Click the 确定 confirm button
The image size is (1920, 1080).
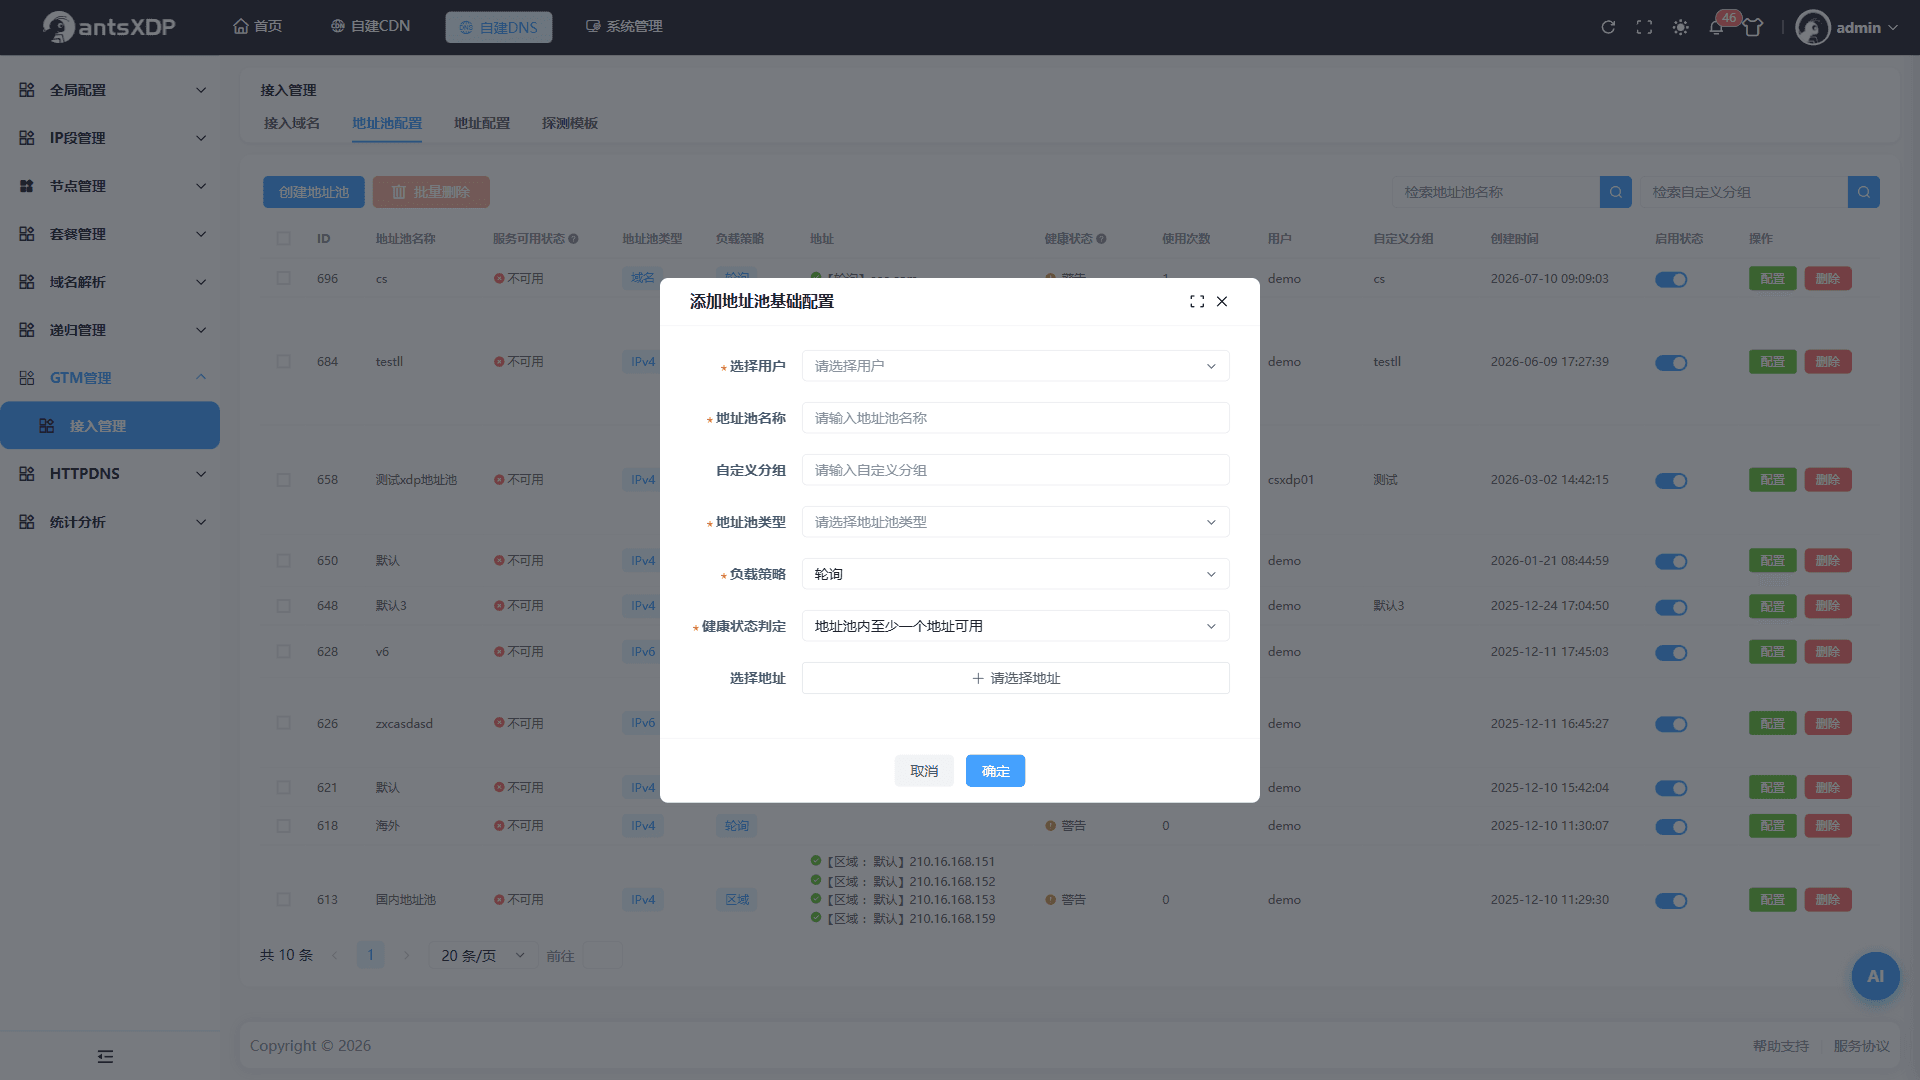point(995,771)
